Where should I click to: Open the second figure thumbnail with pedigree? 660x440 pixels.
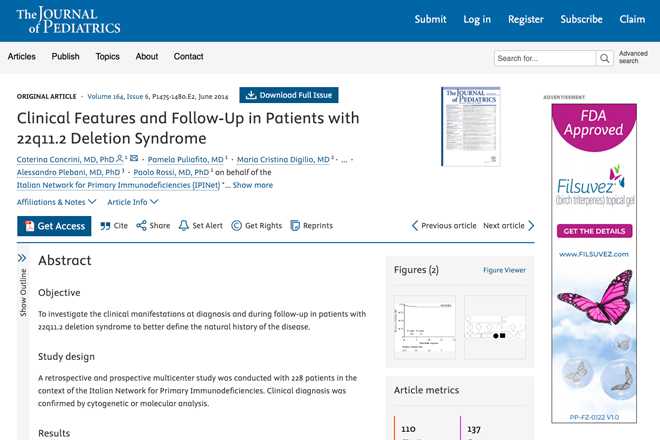point(495,327)
